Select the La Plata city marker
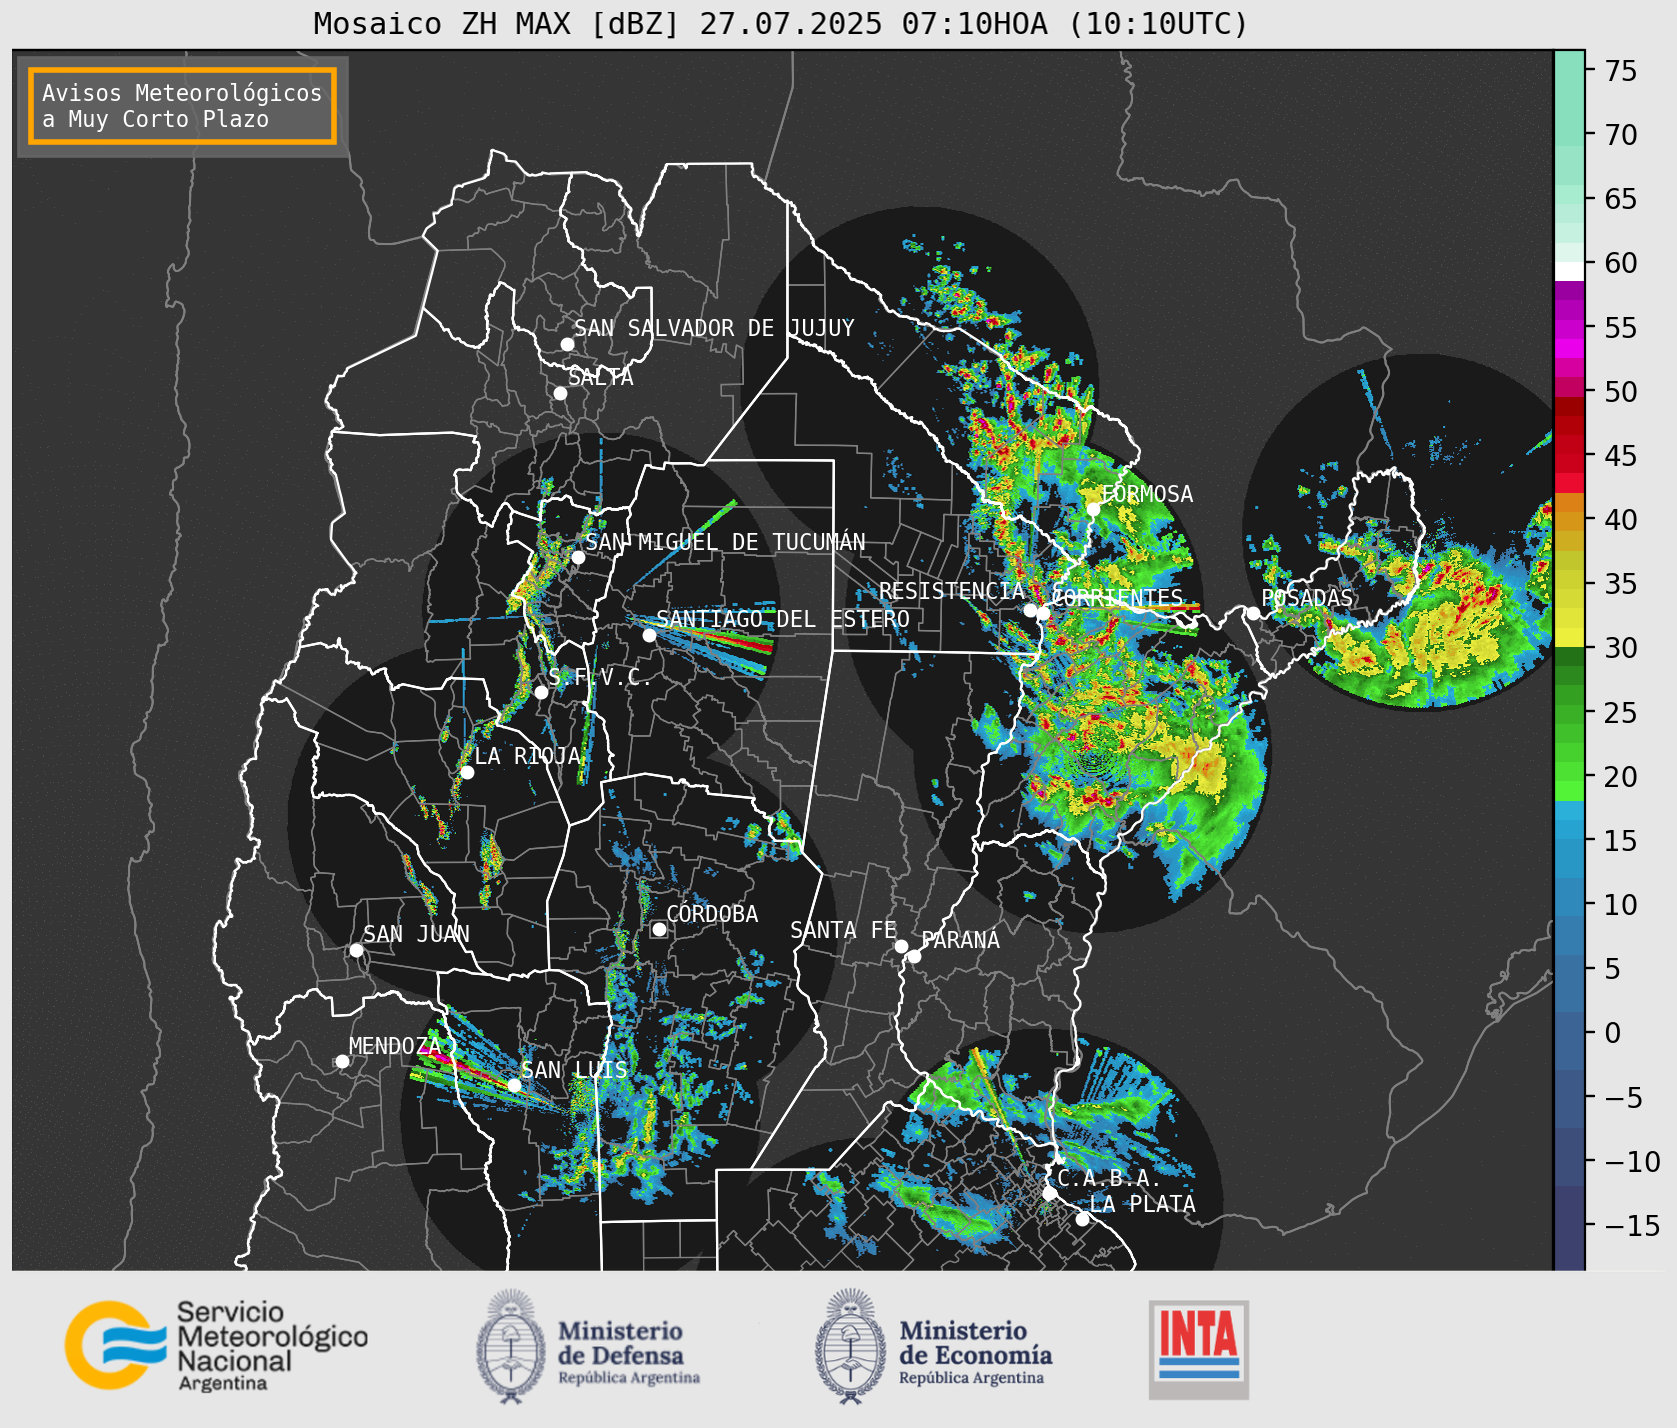This screenshot has height=1428, width=1677. 1082,1218
